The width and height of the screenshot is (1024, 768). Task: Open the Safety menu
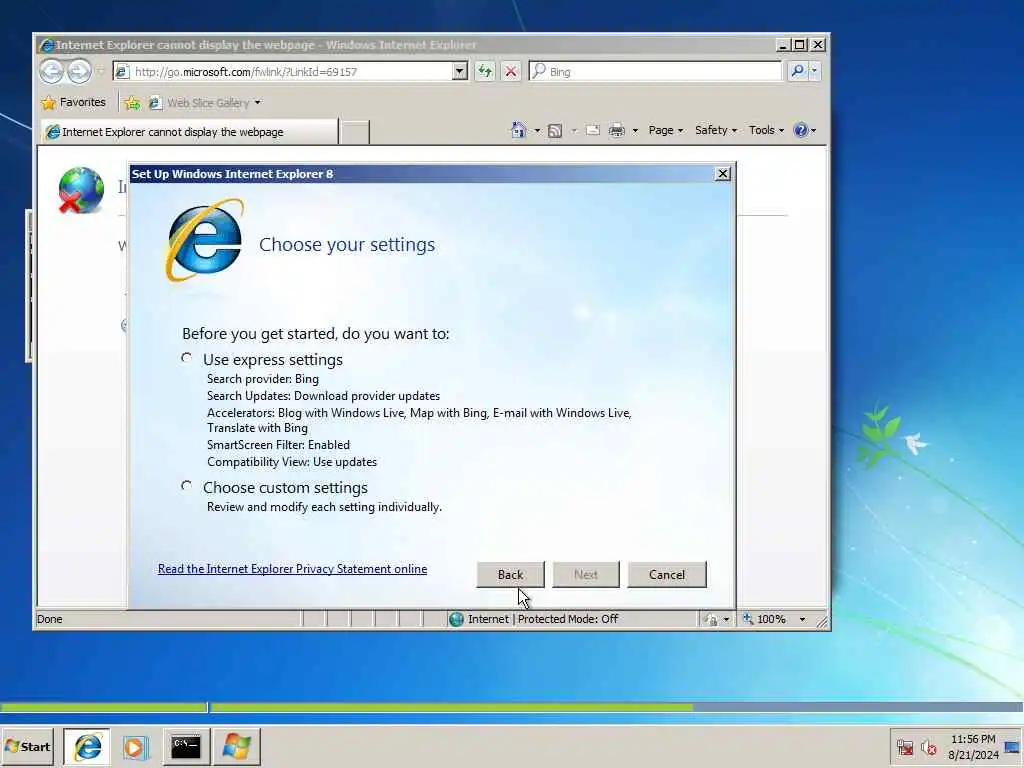716,130
